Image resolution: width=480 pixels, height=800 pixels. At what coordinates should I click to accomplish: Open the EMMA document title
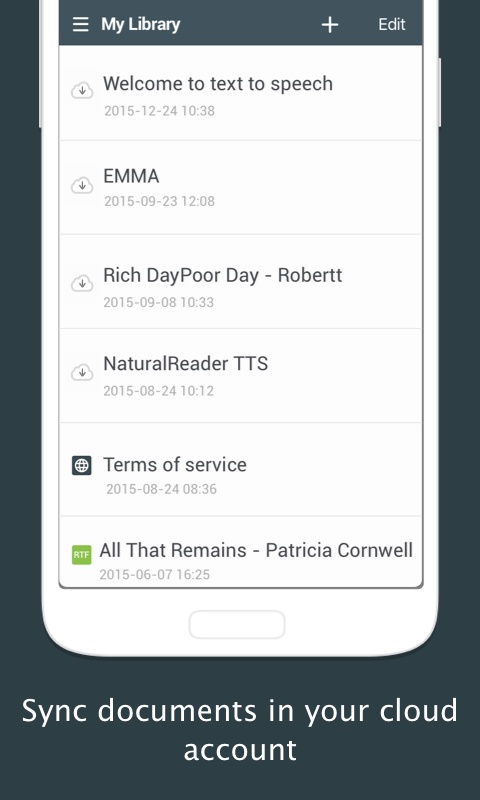(131, 177)
